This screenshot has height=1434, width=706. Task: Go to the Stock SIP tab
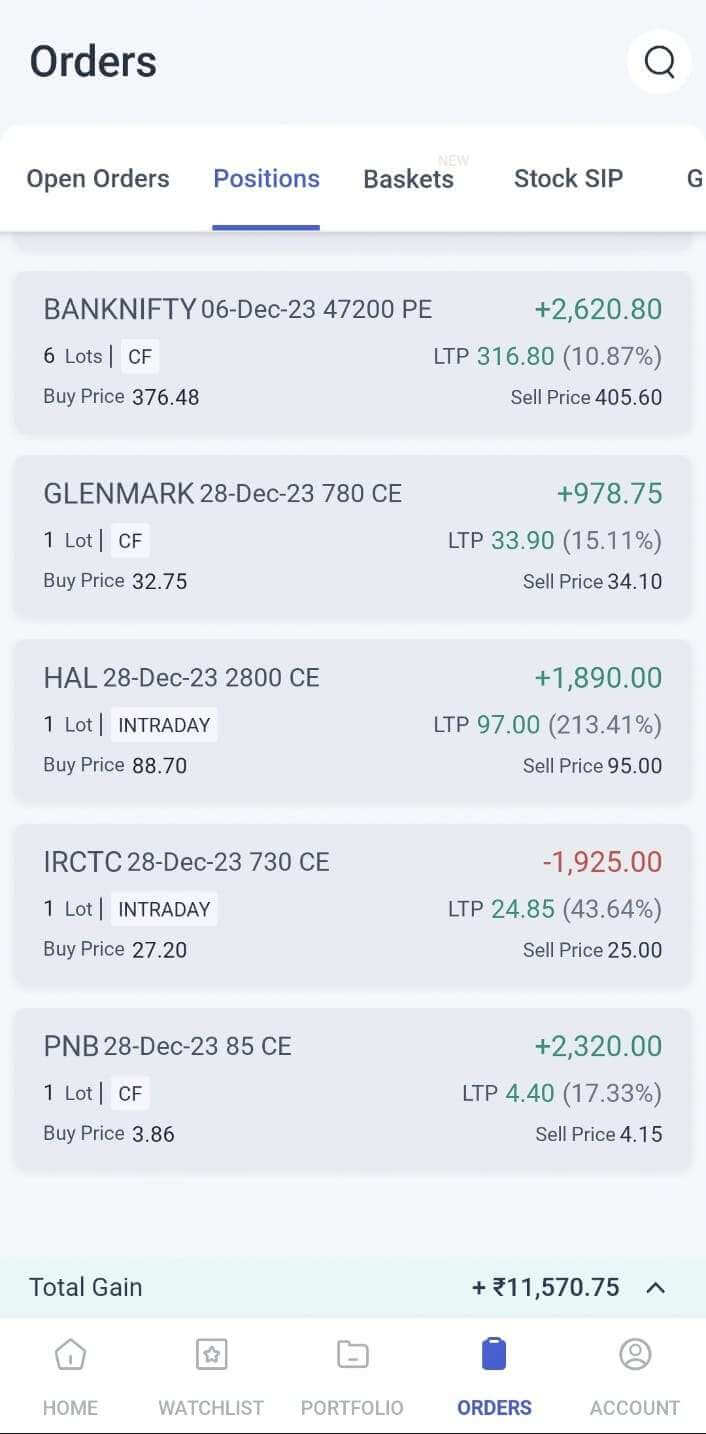pos(568,179)
